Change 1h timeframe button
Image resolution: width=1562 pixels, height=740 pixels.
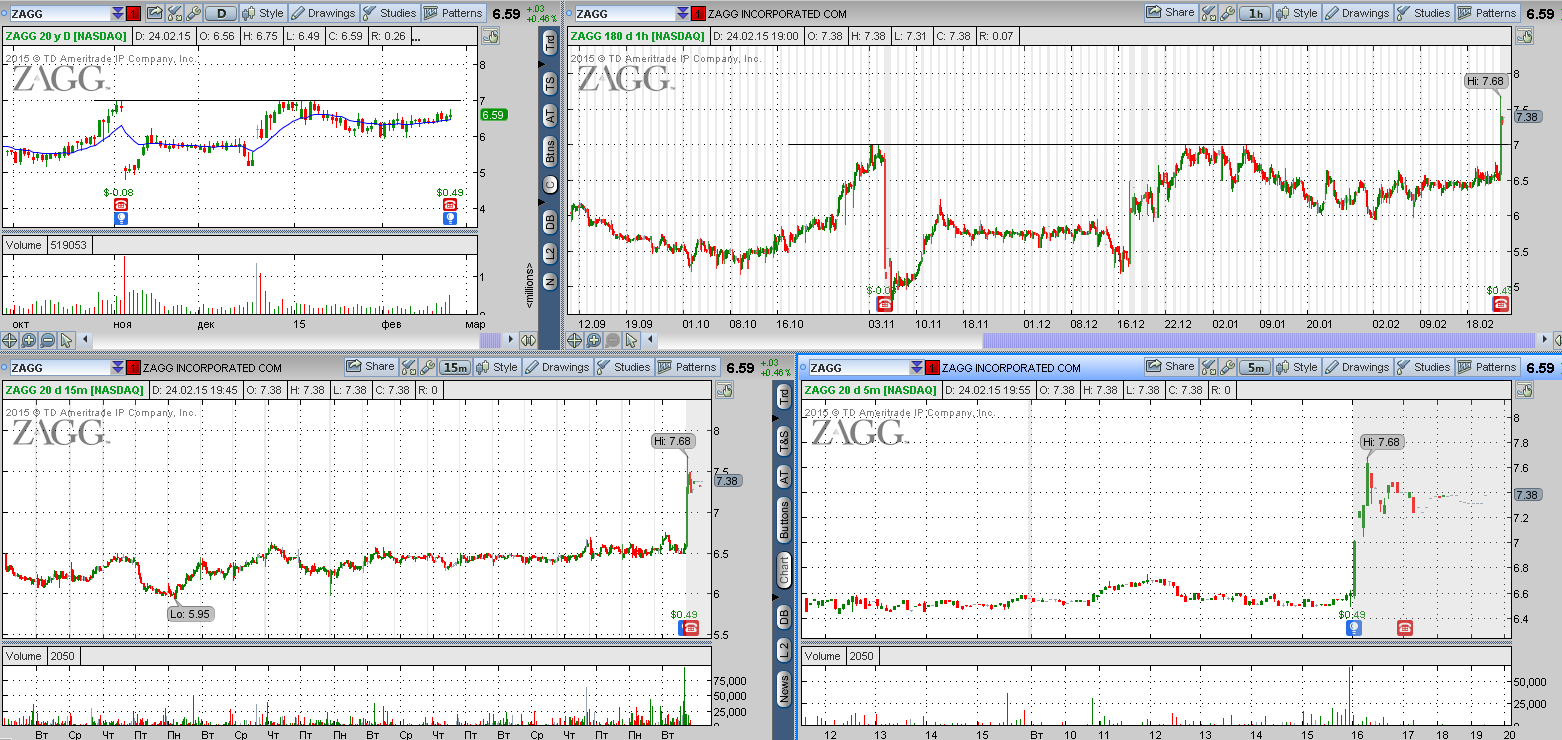[x=1254, y=13]
